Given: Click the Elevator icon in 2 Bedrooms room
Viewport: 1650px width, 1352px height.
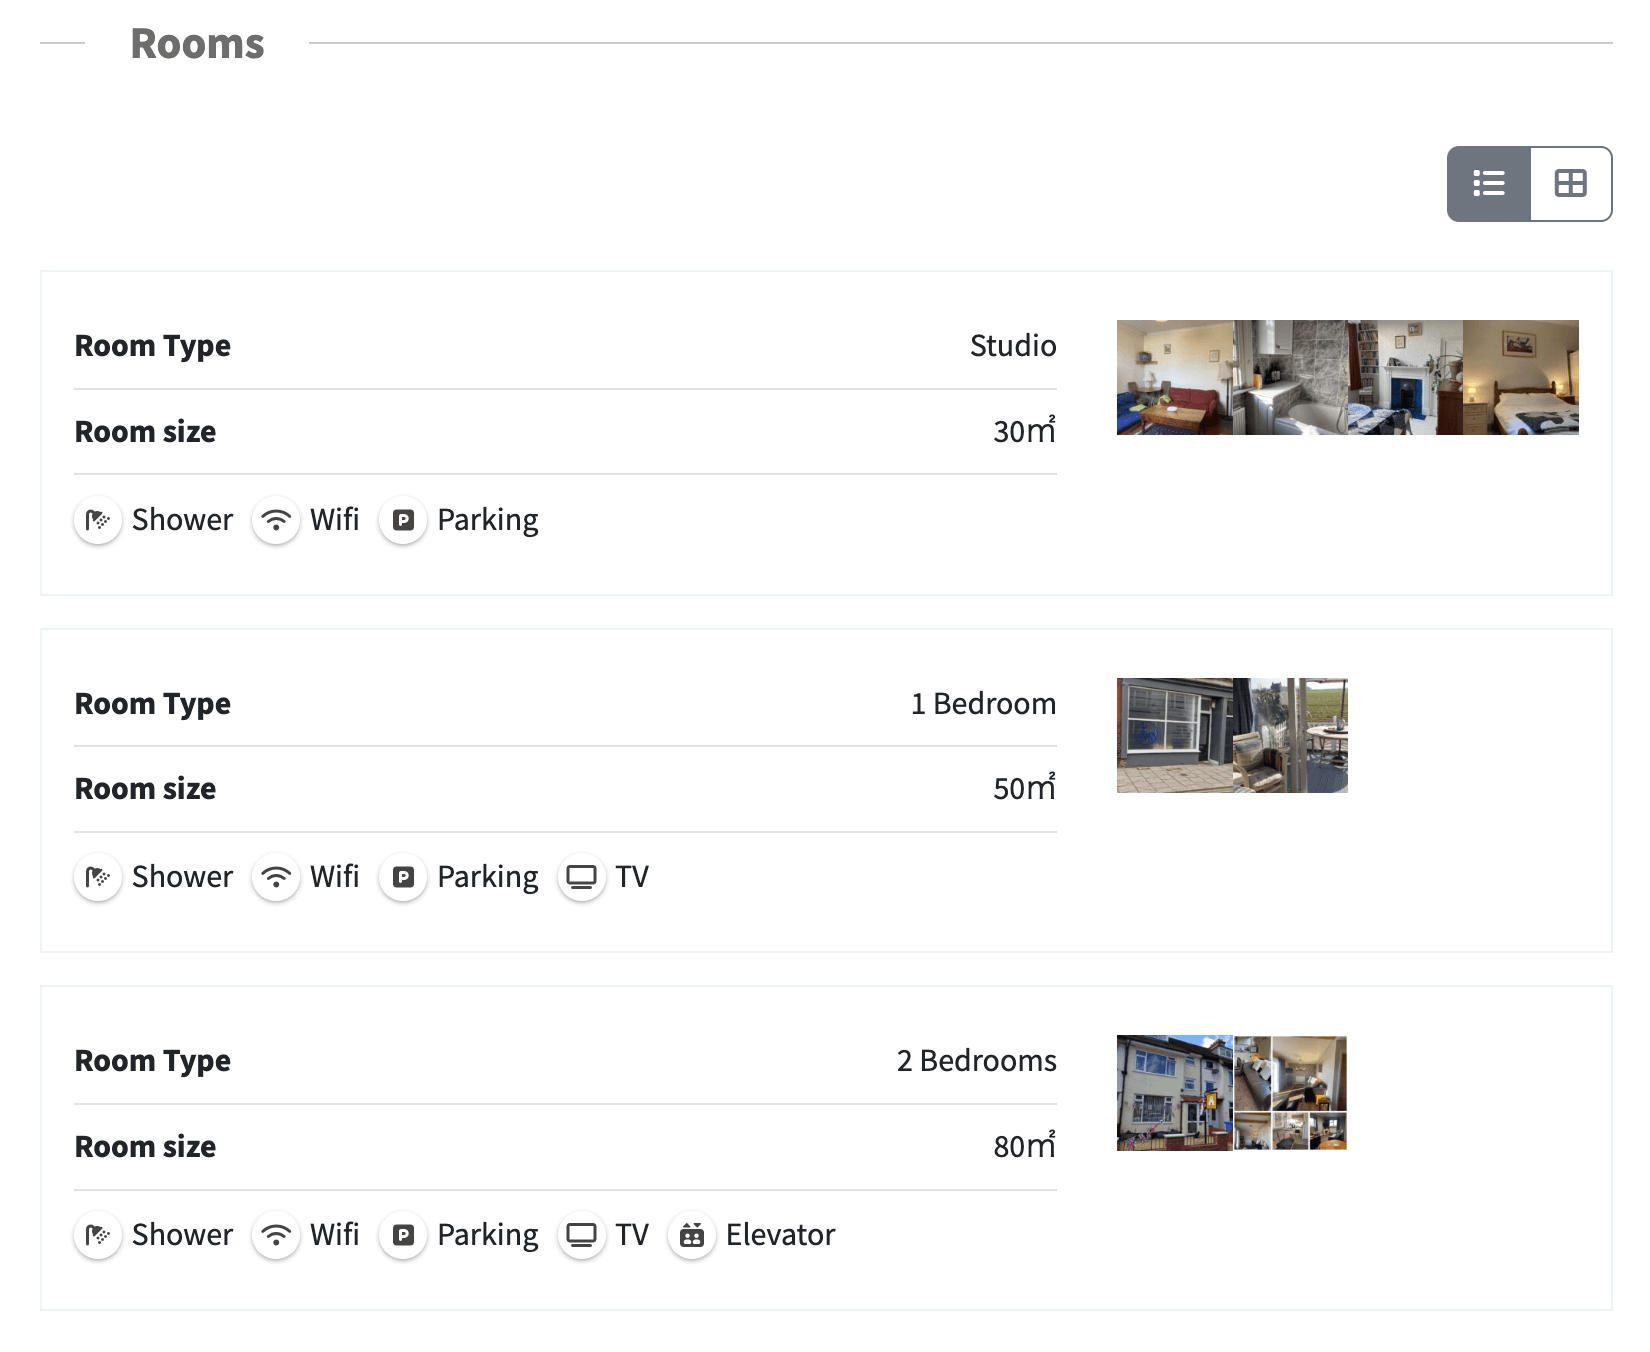Looking at the screenshot, I should [692, 1235].
